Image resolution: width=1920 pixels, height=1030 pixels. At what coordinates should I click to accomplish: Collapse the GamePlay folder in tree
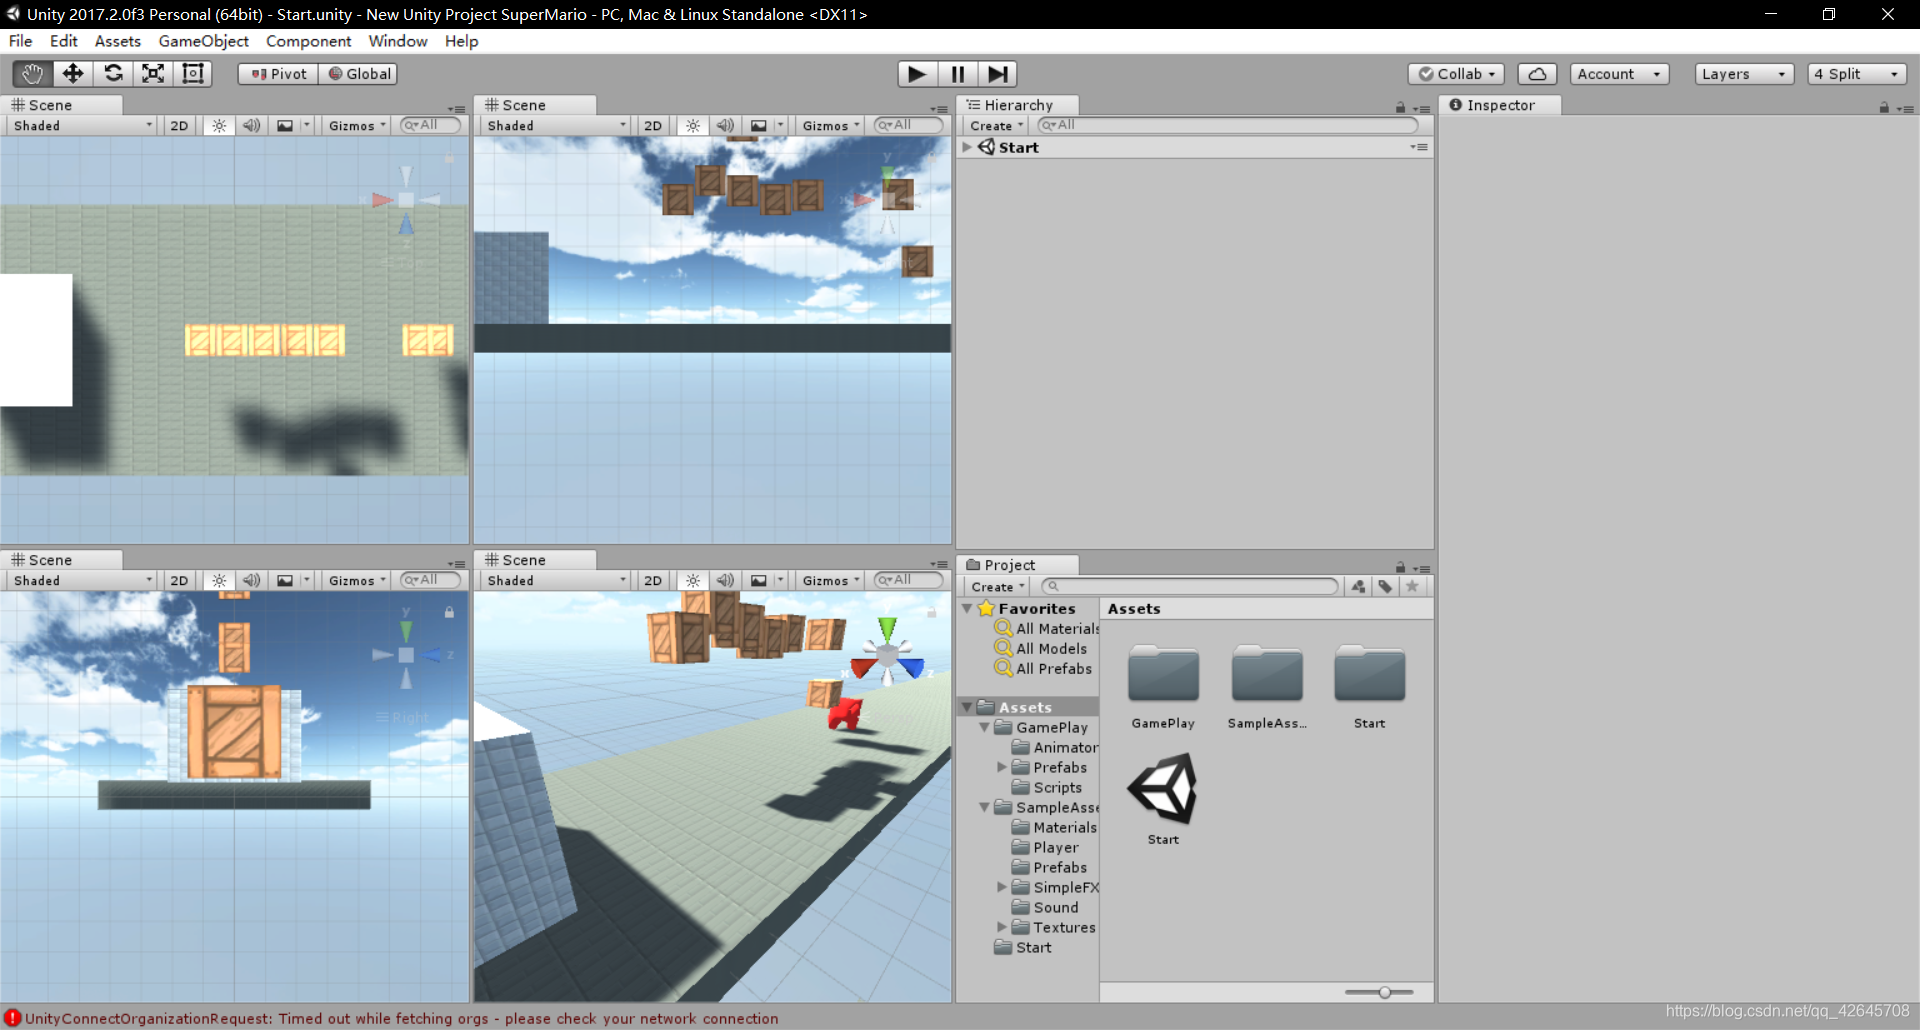pyautogui.click(x=984, y=727)
